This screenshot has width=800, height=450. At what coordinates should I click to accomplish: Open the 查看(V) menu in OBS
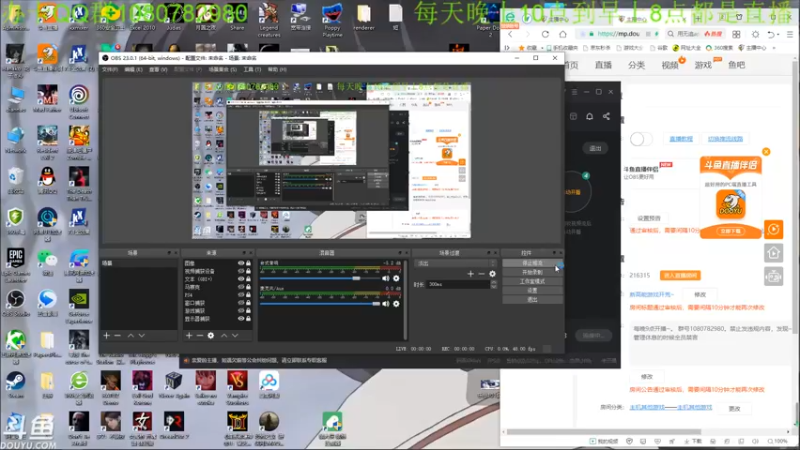[158, 69]
